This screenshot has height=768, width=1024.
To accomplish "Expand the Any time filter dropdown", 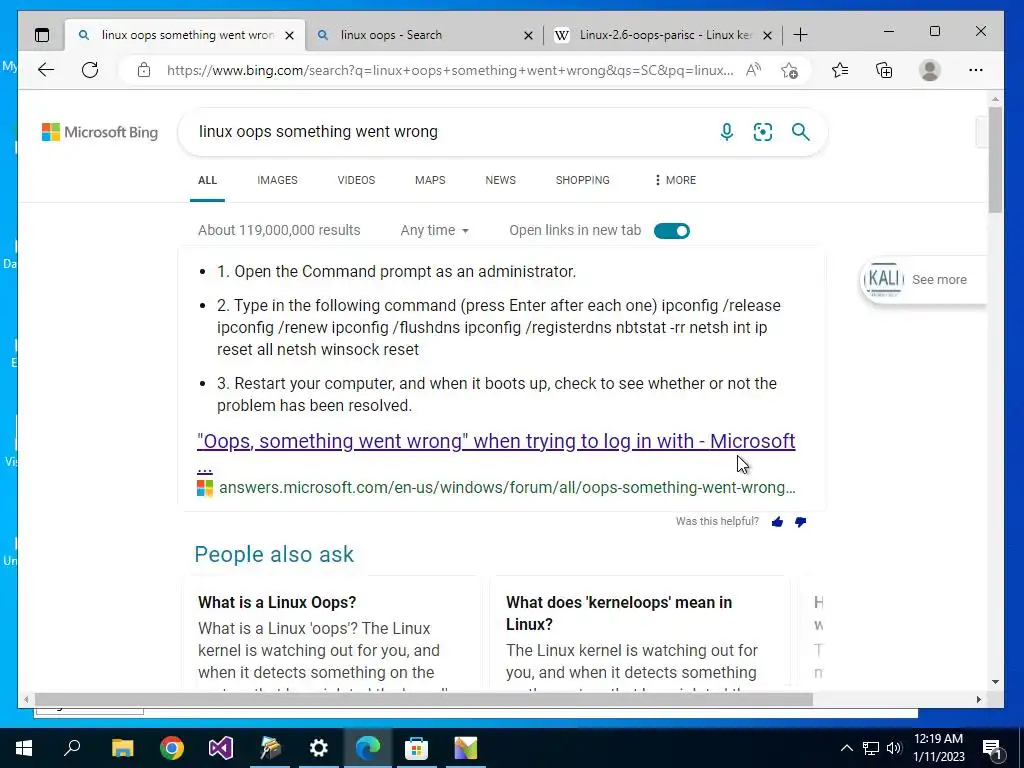I will 434,230.
